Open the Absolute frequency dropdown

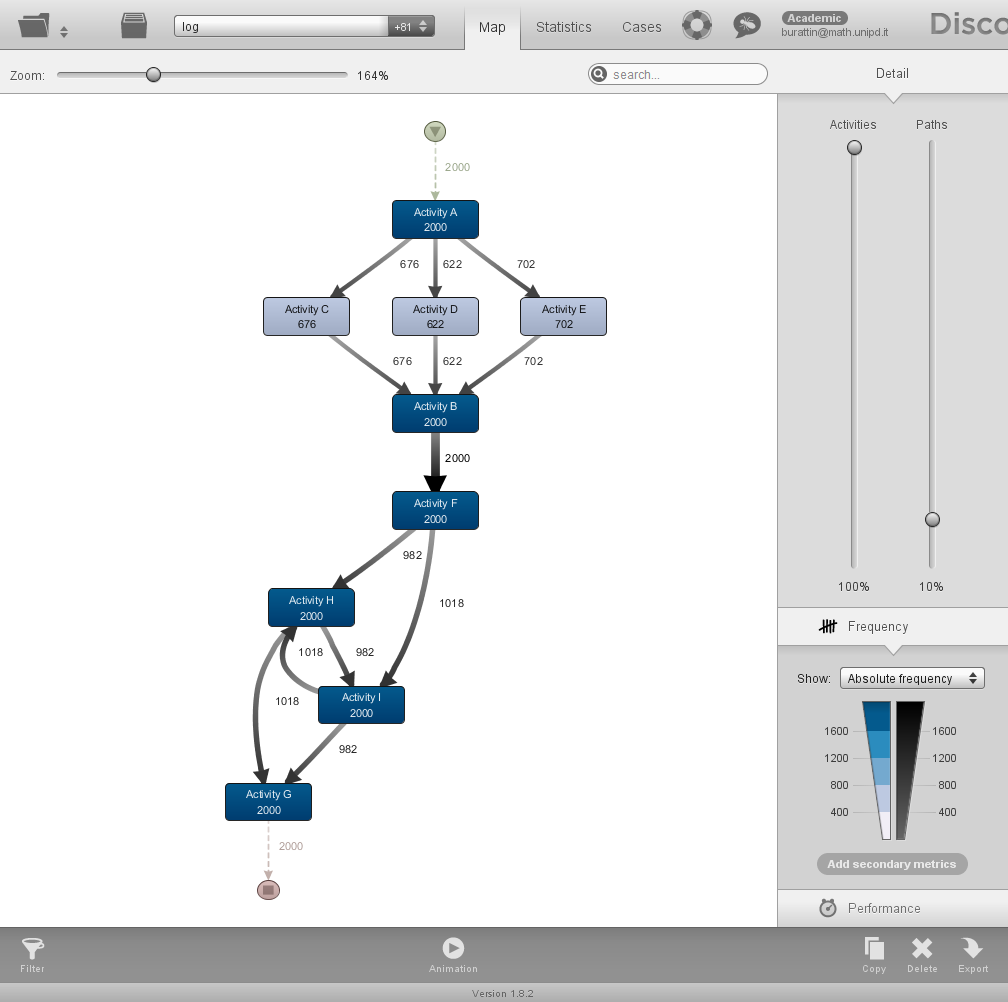[912, 678]
